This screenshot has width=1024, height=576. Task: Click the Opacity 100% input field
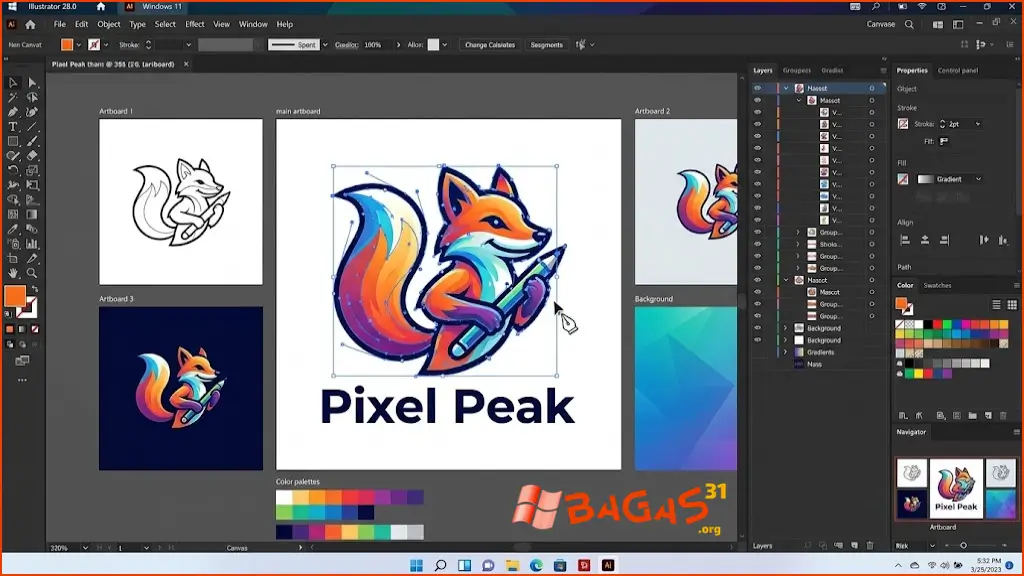click(x=376, y=45)
